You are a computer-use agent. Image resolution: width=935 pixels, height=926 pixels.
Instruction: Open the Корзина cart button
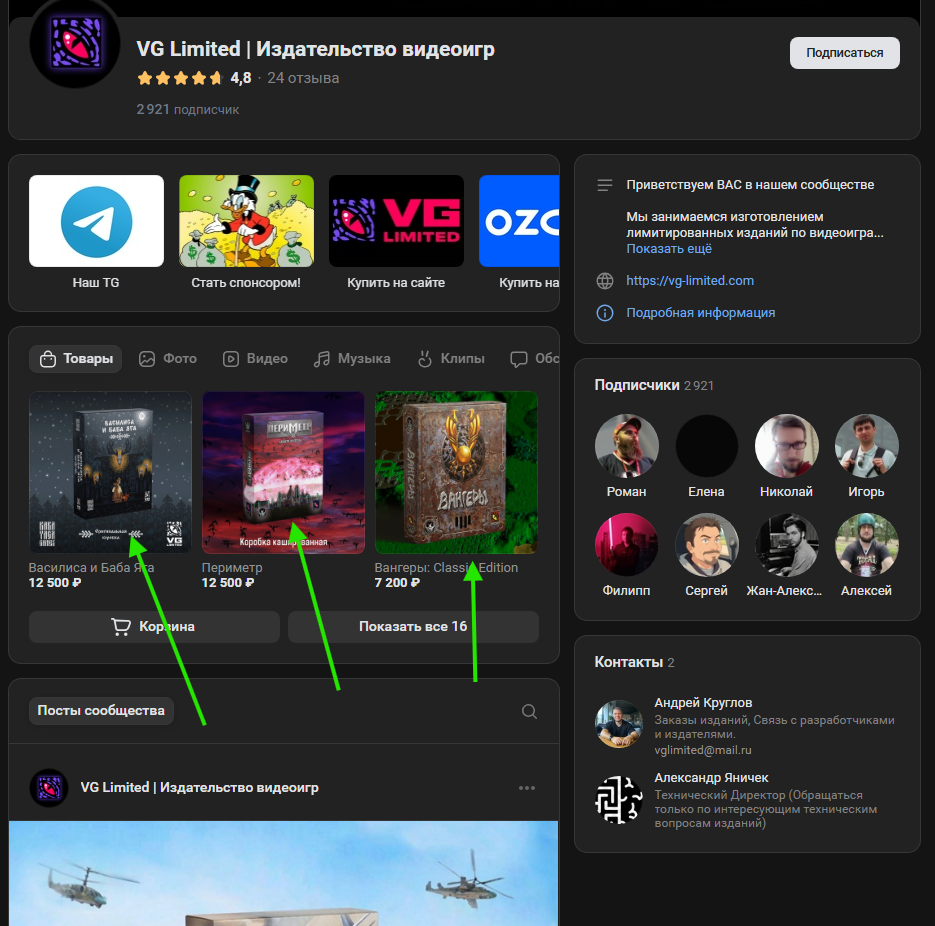154,627
